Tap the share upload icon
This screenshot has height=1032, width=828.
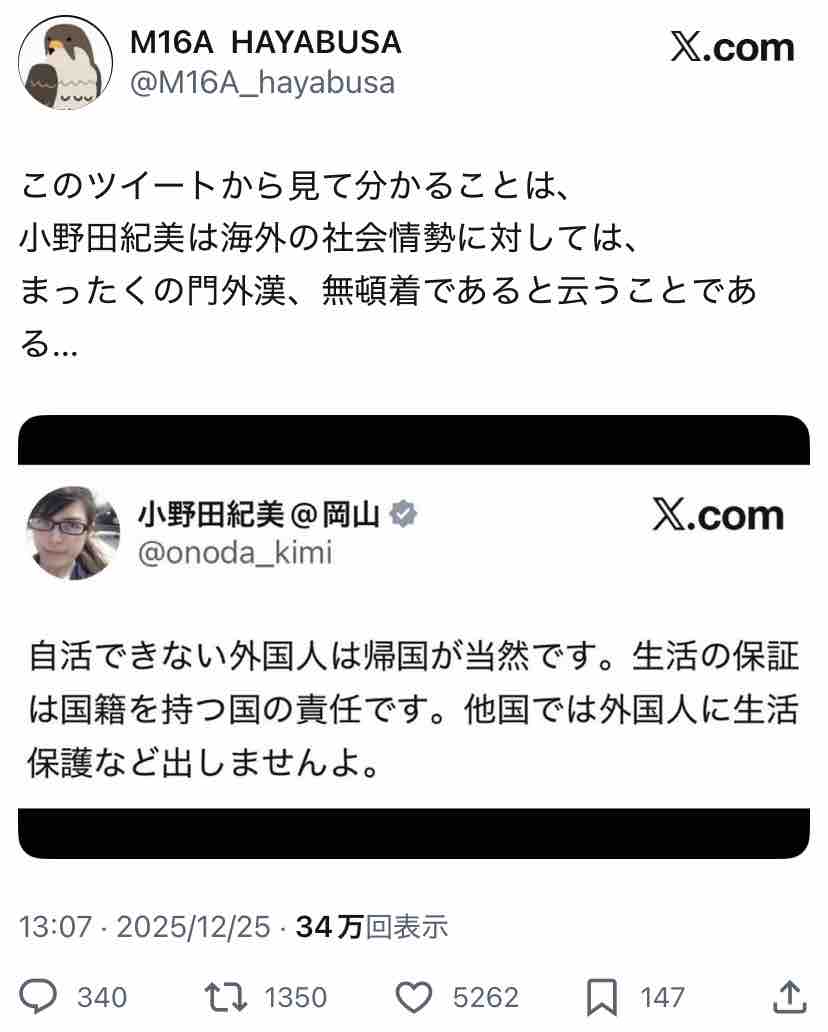789,996
